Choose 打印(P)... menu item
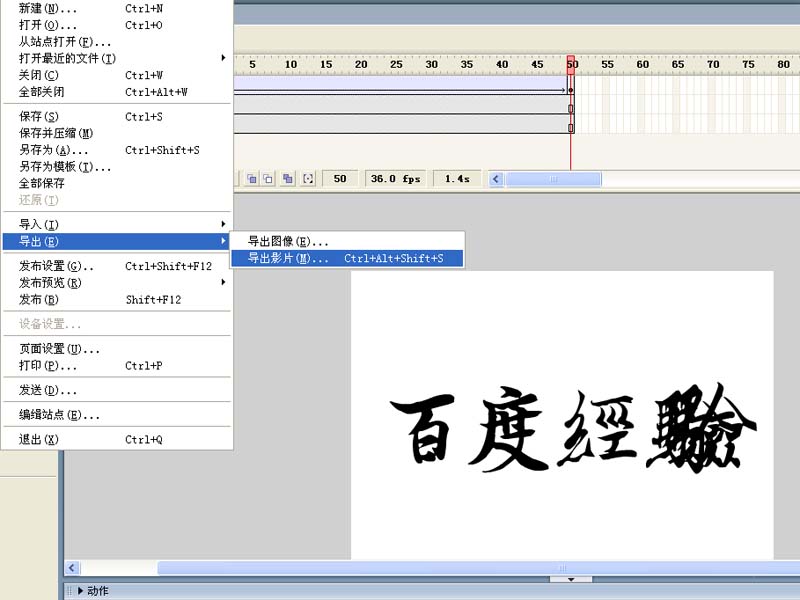The height and width of the screenshot is (600, 800). [x=117, y=366]
